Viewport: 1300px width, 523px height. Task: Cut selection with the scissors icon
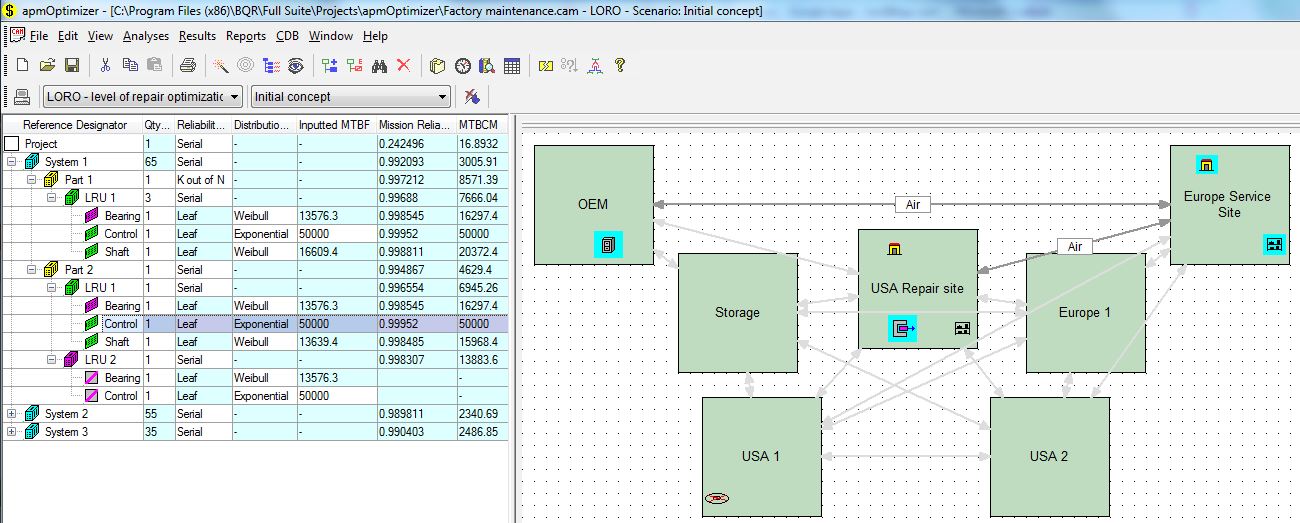(105, 65)
